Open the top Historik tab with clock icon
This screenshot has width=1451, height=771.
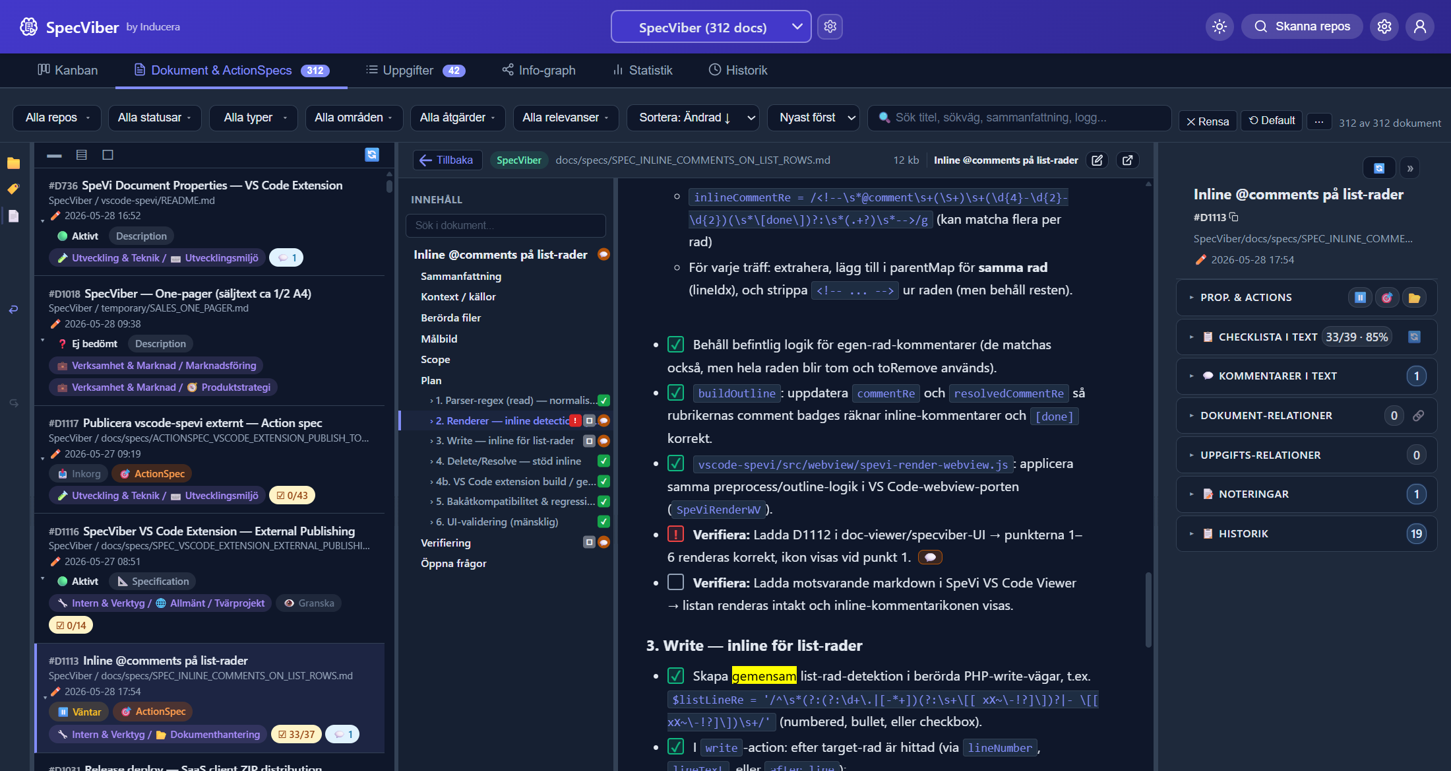[x=738, y=70]
